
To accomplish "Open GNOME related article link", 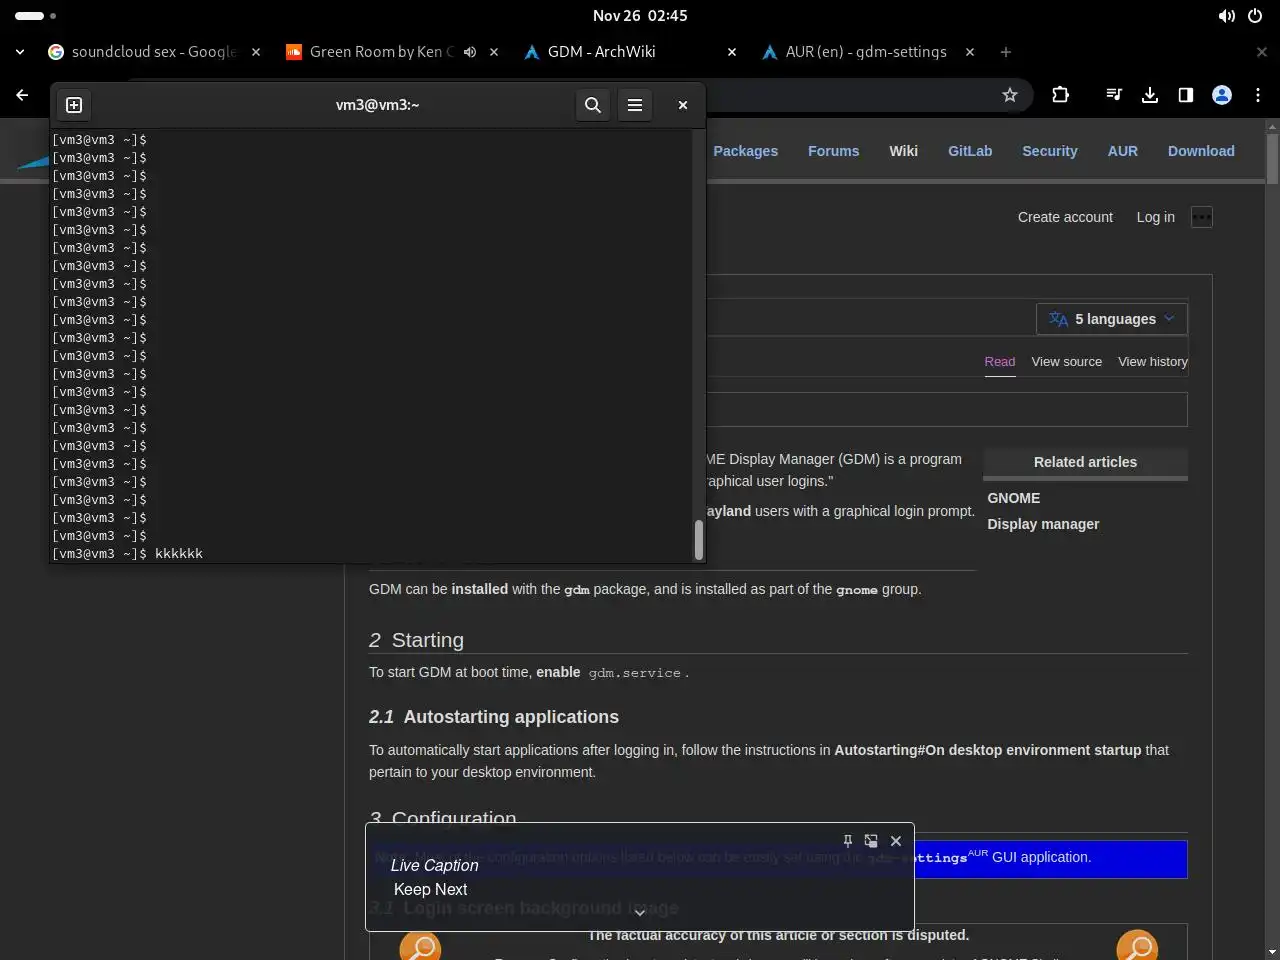I will pos(1014,498).
